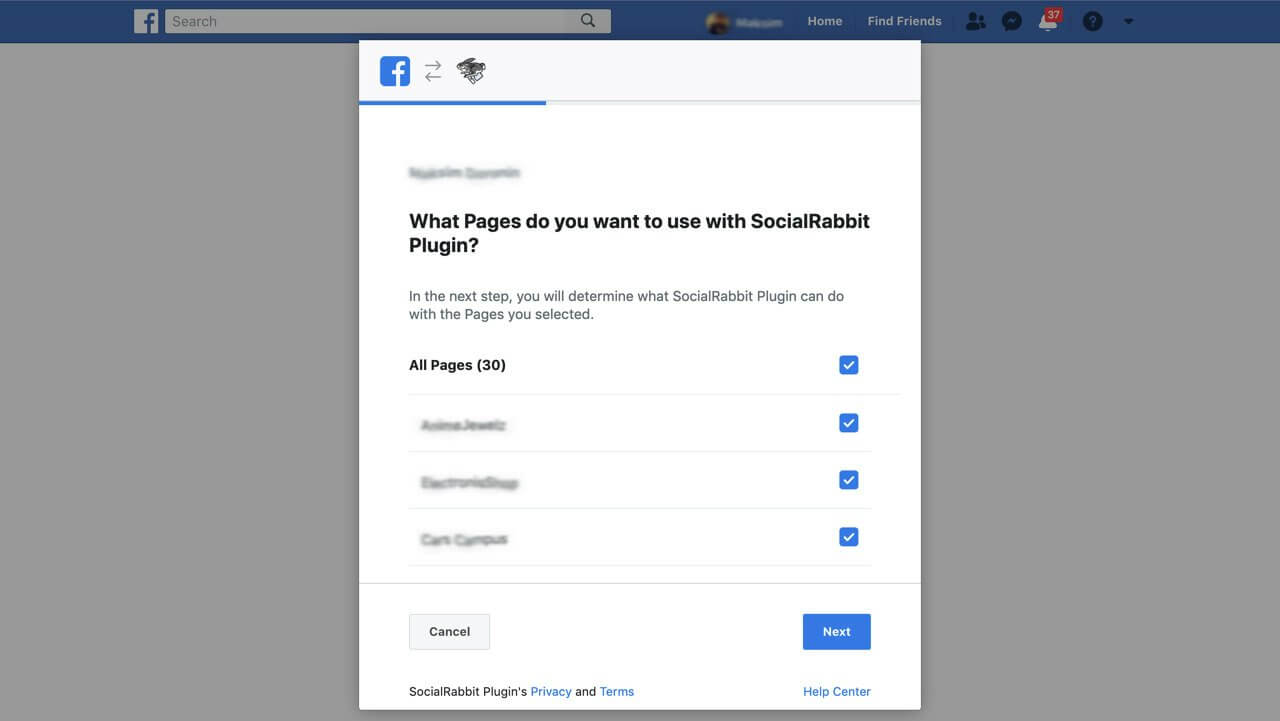Open the help question mark icon
Screen dimensions: 1280x721
pyautogui.click(x=1092, y=21)
